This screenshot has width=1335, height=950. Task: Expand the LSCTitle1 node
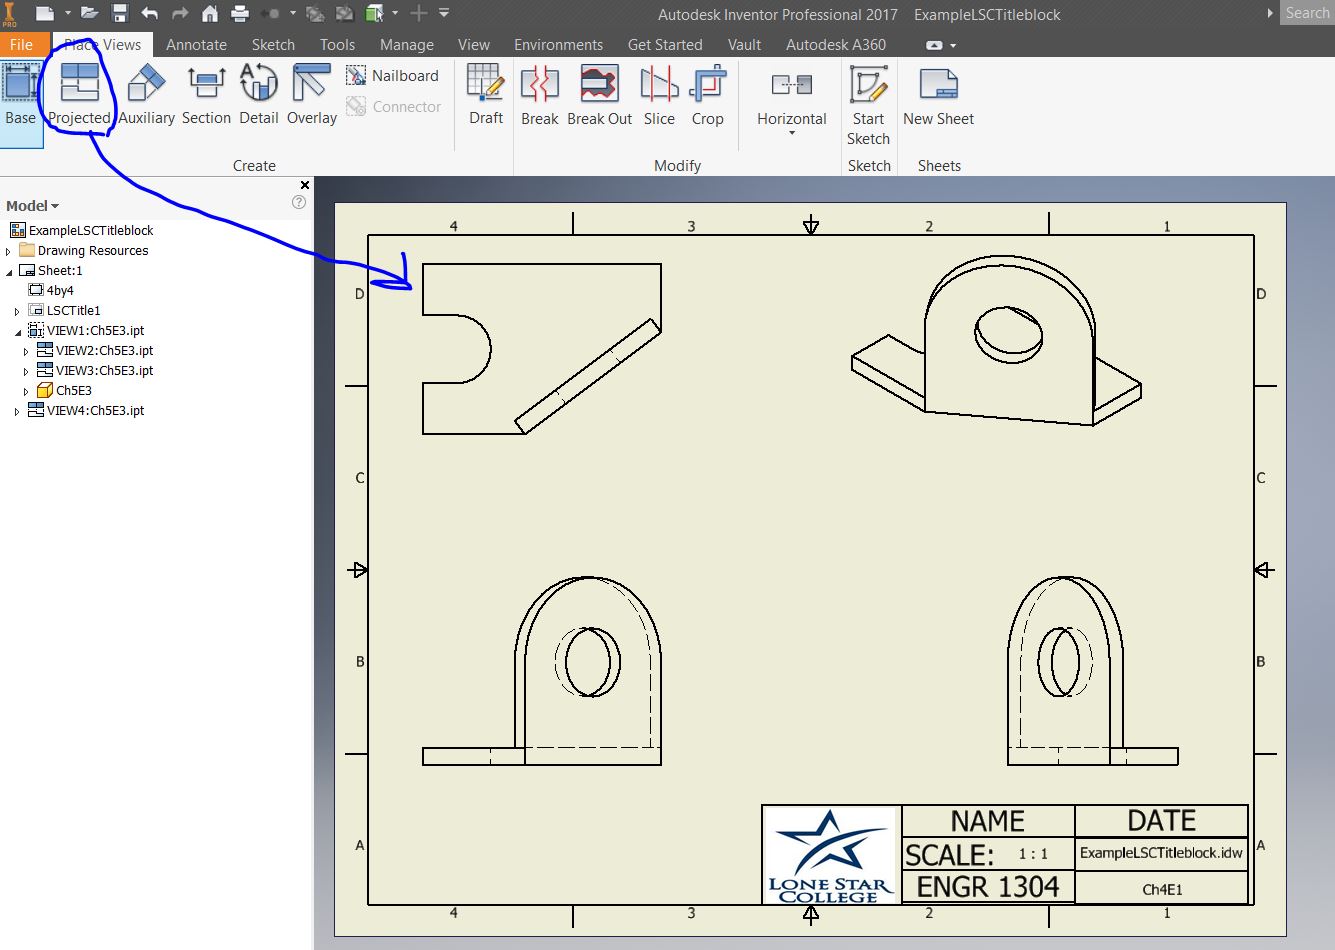(x=17, y=311)
